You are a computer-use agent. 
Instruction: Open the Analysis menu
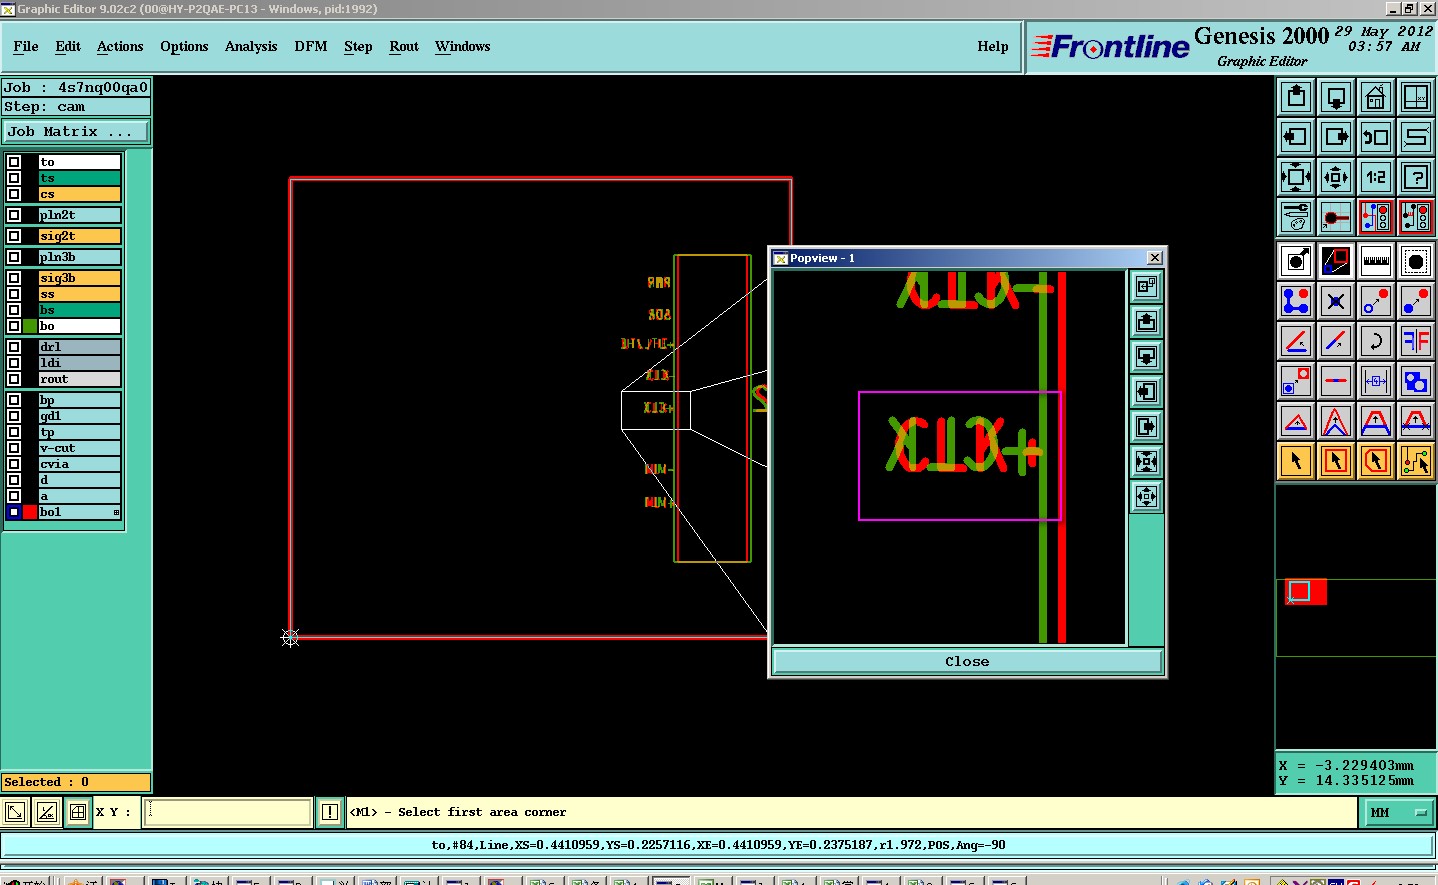tap(251, 46)
